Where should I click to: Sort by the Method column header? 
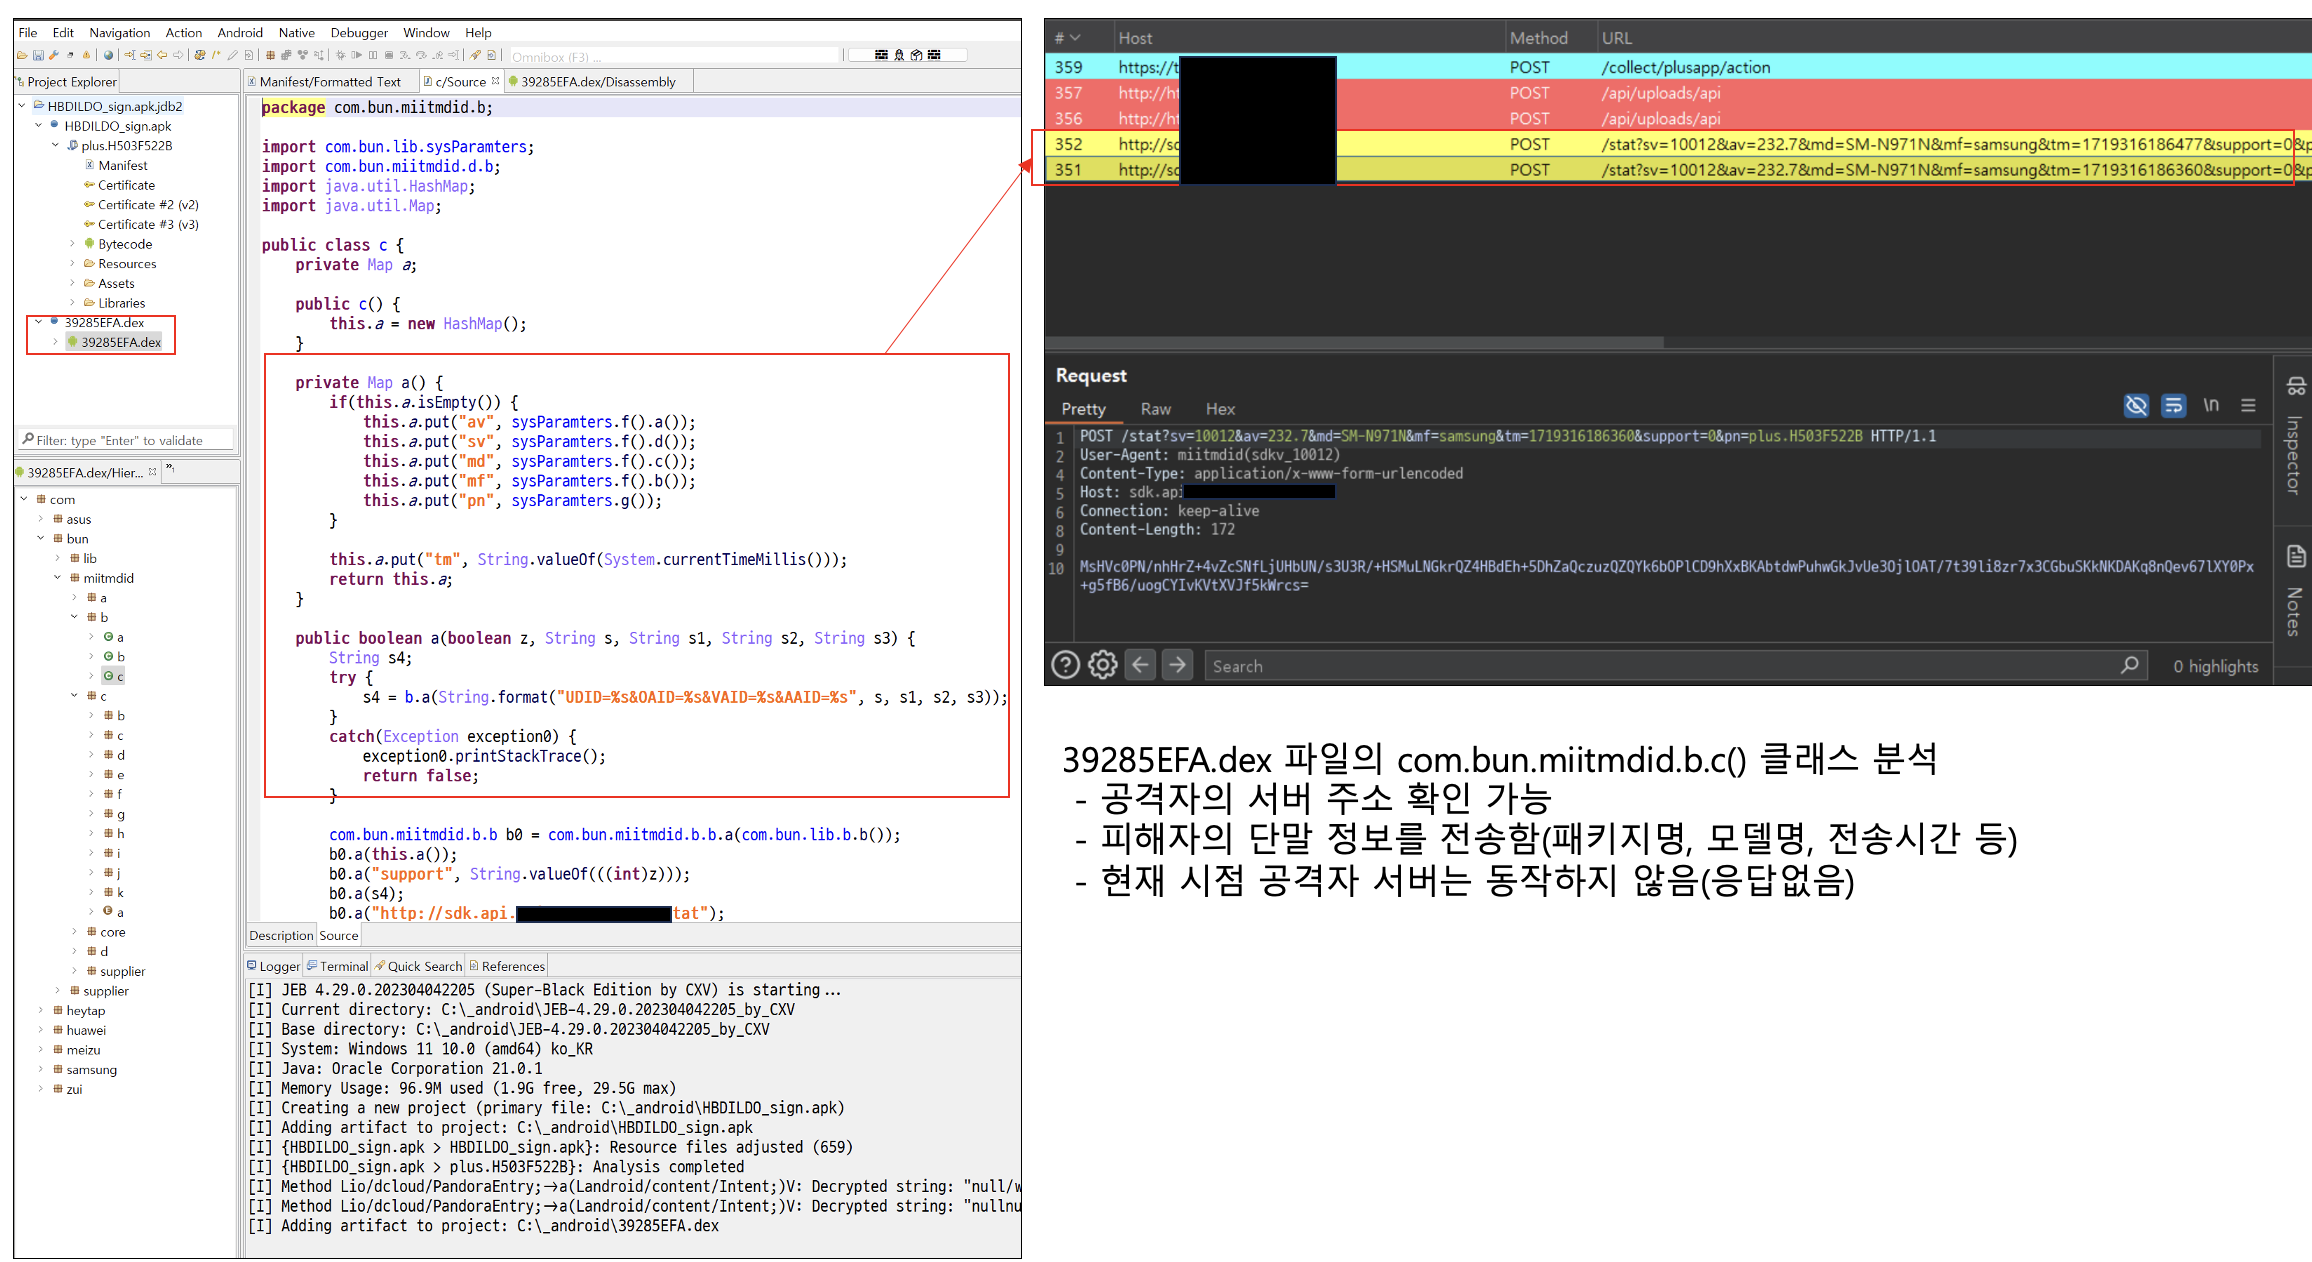tap(1538, 38)
